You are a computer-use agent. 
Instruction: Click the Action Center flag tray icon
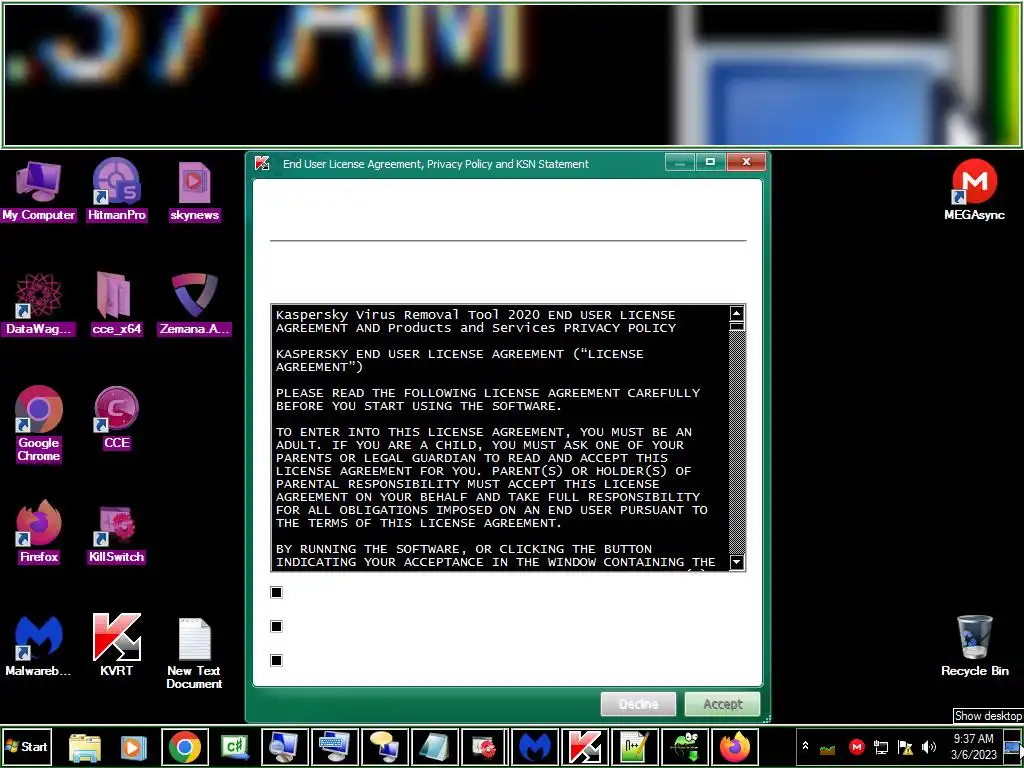point(905,746)
